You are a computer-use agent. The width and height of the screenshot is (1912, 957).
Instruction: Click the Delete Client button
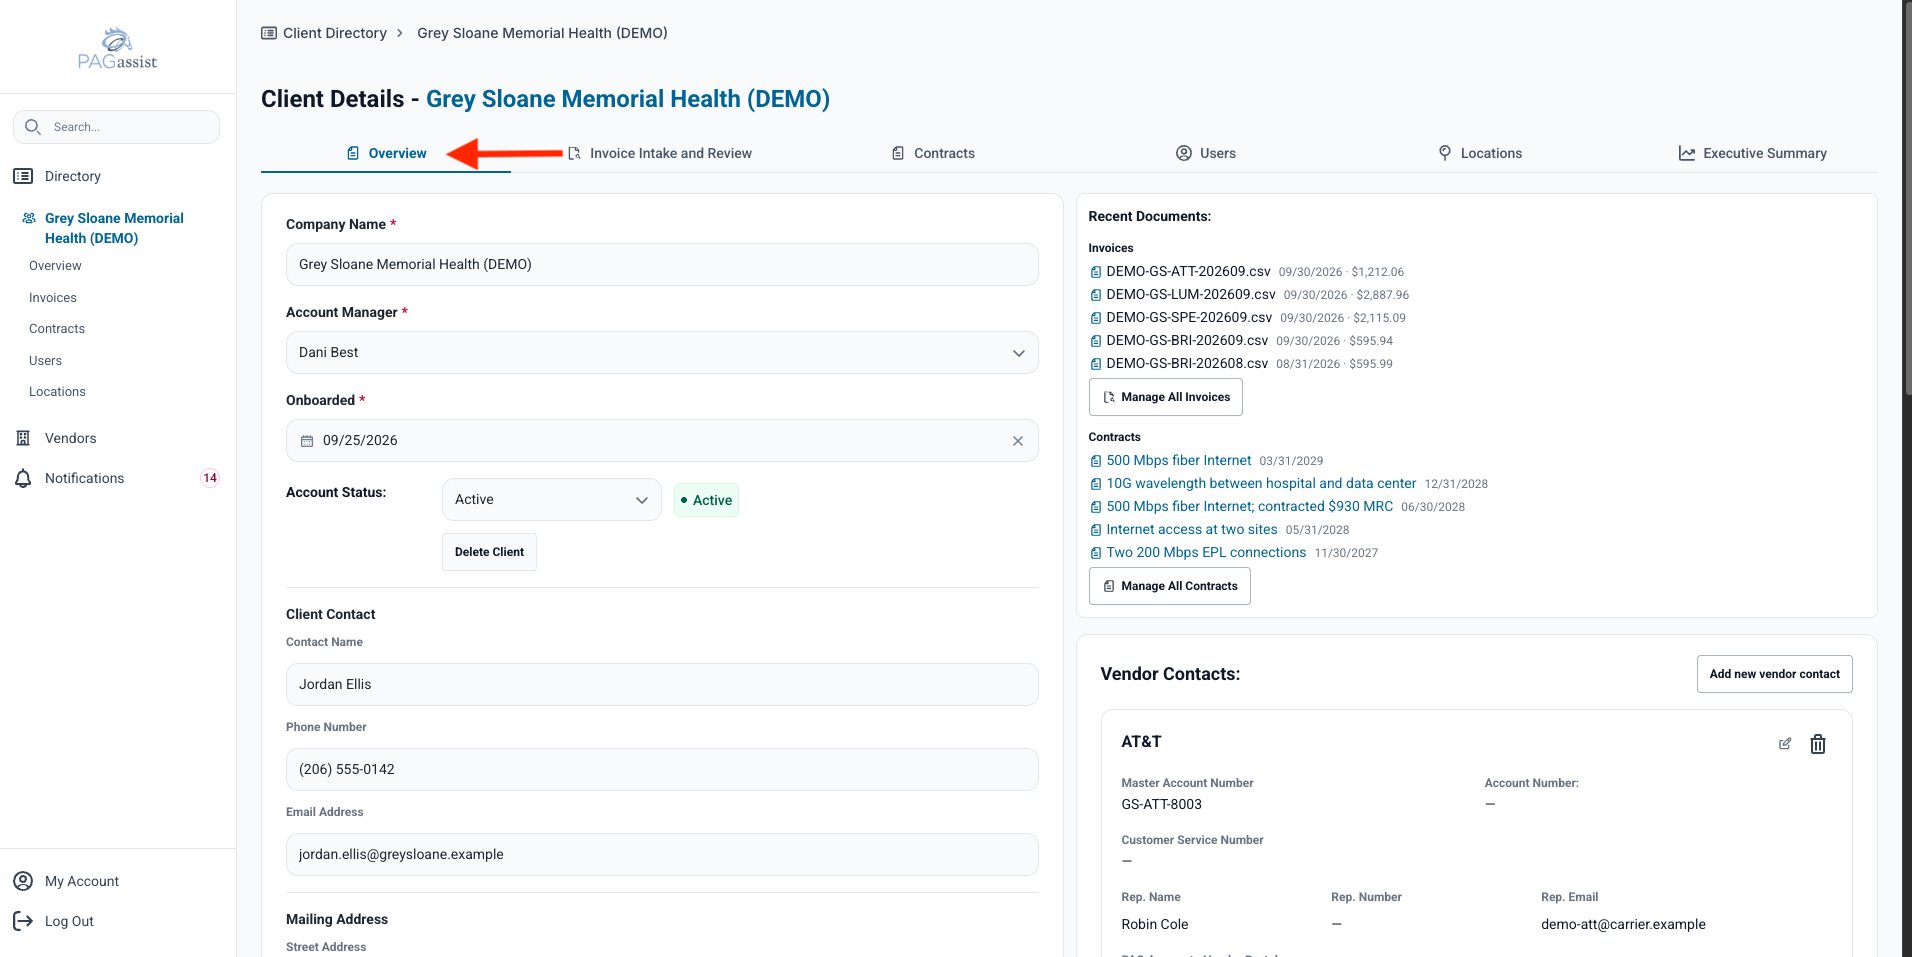(489, 552)
